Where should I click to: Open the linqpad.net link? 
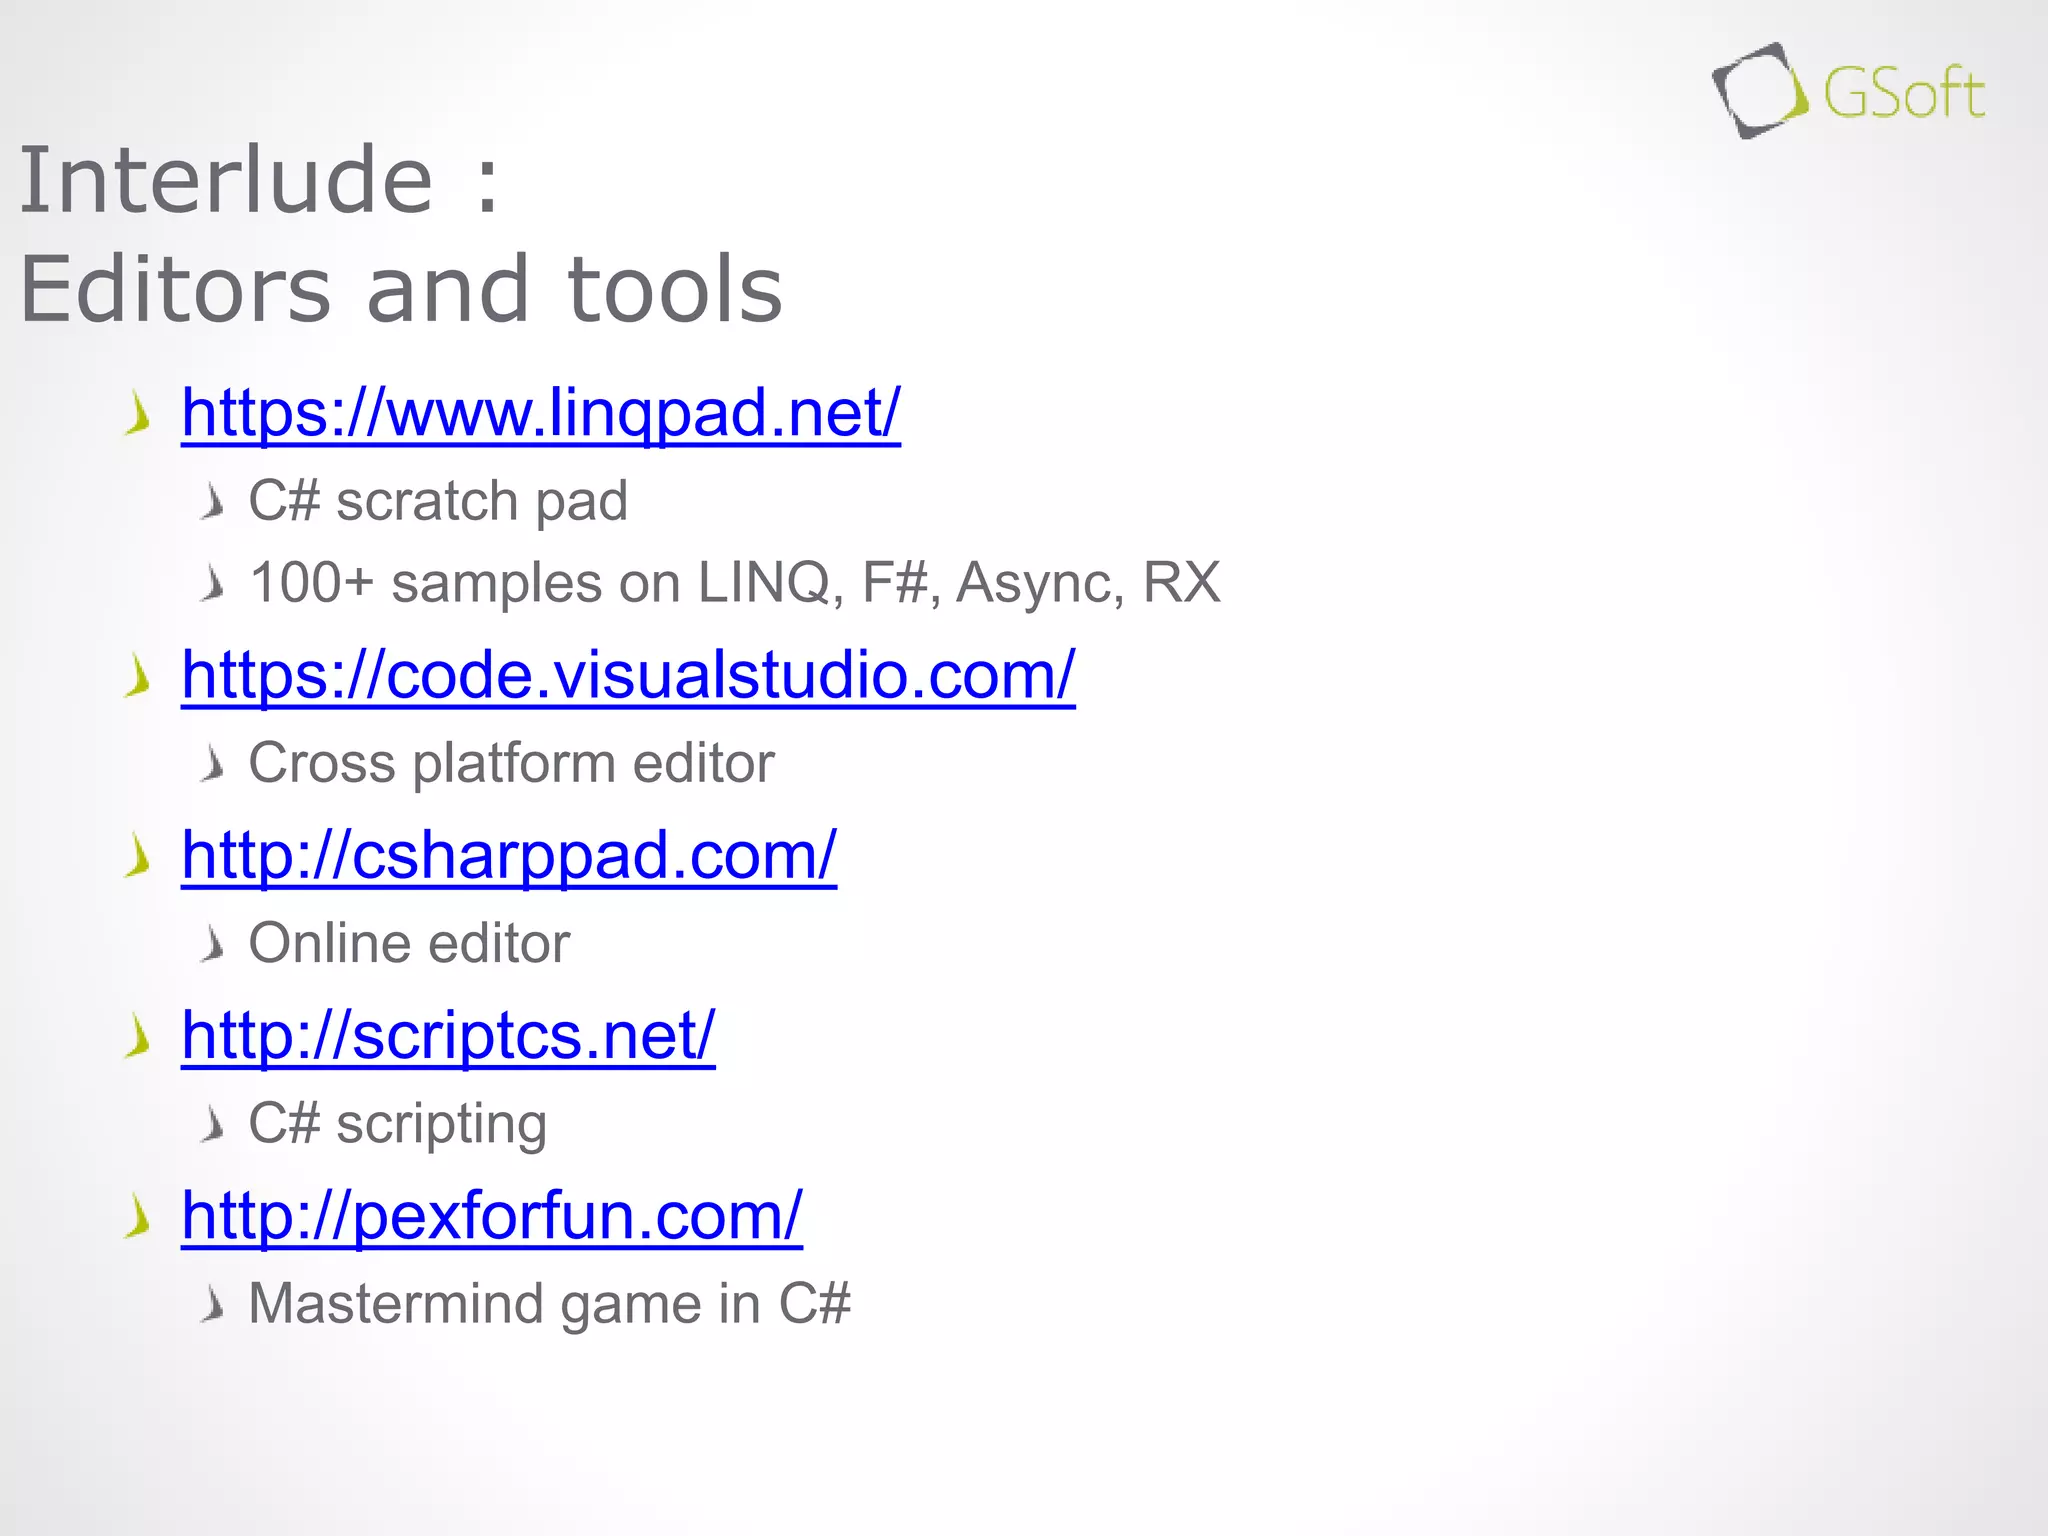(541, 412)
